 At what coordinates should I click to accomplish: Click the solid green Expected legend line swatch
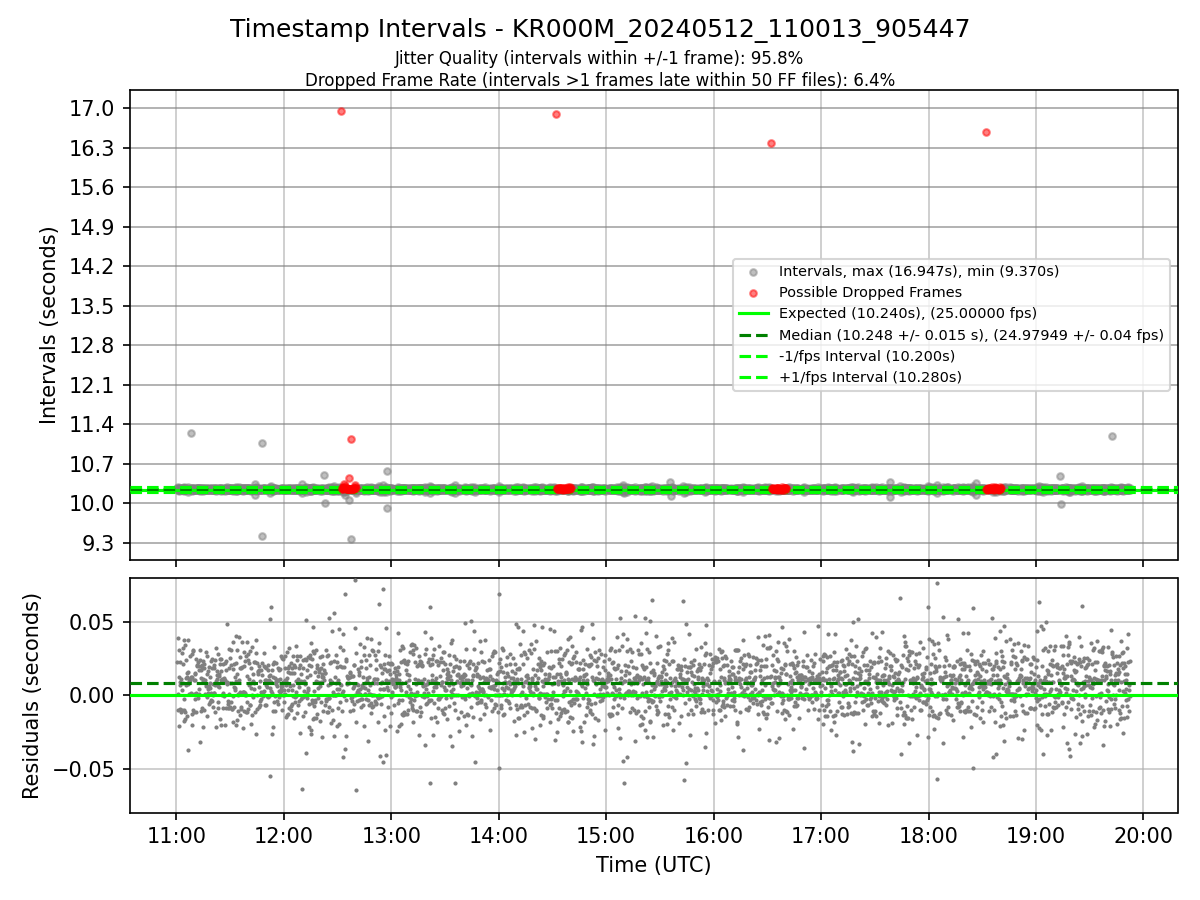click(753, 314)
